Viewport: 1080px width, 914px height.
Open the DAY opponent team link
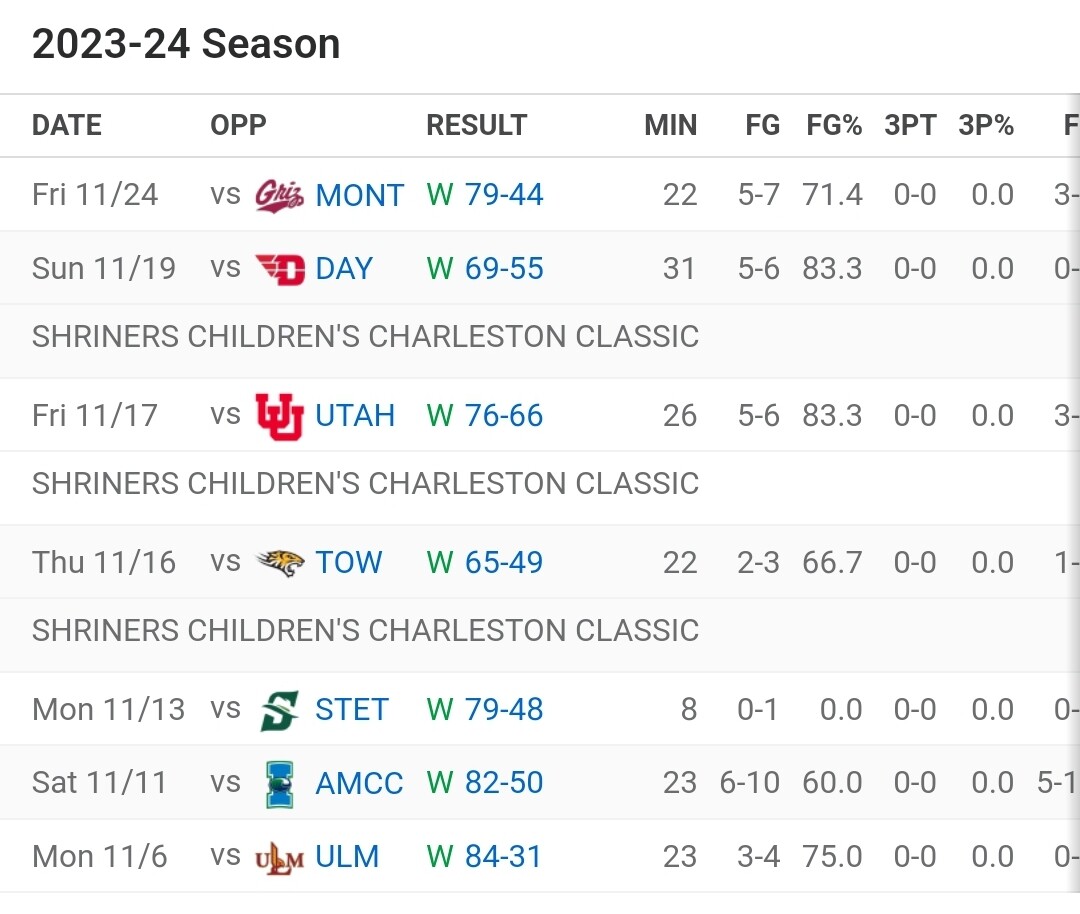343,268
